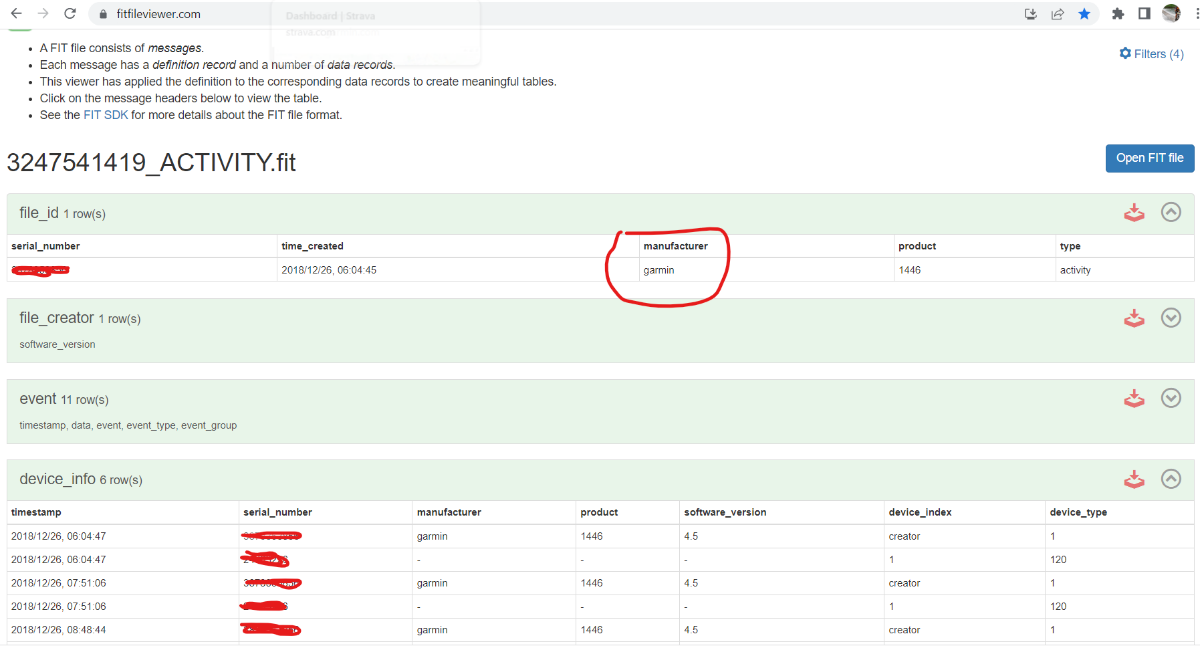Click the share page icon

click(1057, 14)
